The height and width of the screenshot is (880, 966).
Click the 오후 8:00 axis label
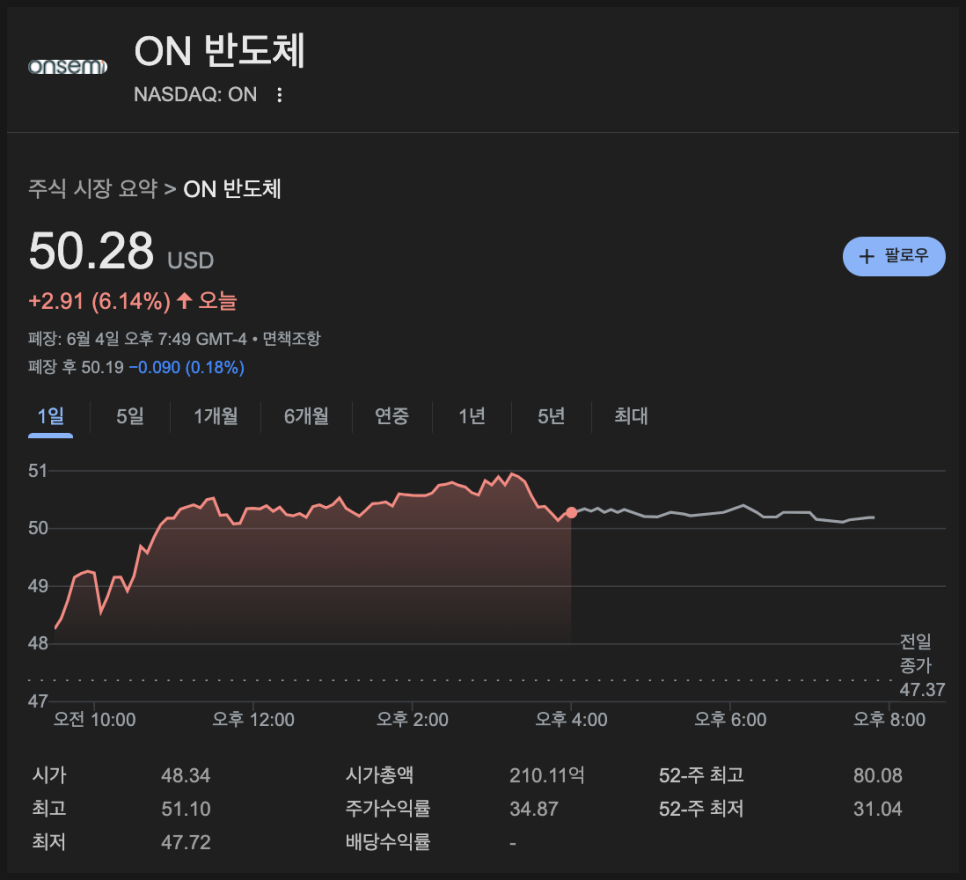click(x=889, y=719)
